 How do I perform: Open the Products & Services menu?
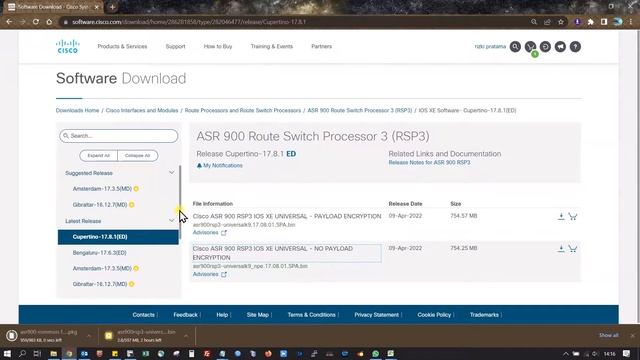(x=122, y=47)
